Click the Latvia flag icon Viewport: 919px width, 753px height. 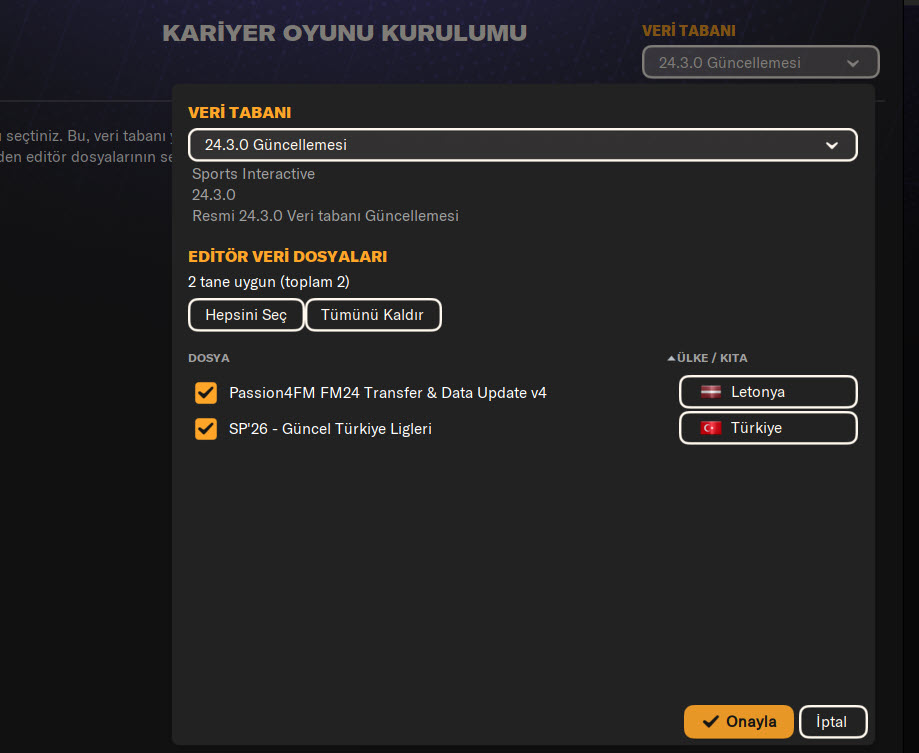pos(711,392)
